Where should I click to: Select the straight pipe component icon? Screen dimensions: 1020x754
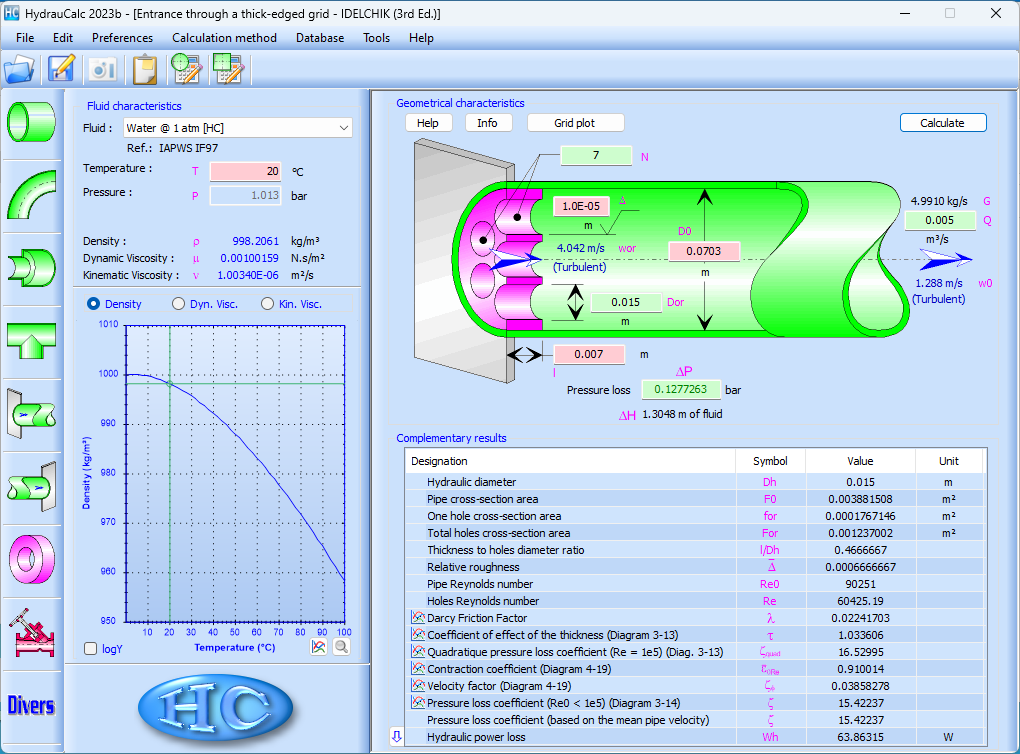pos(31,121)
